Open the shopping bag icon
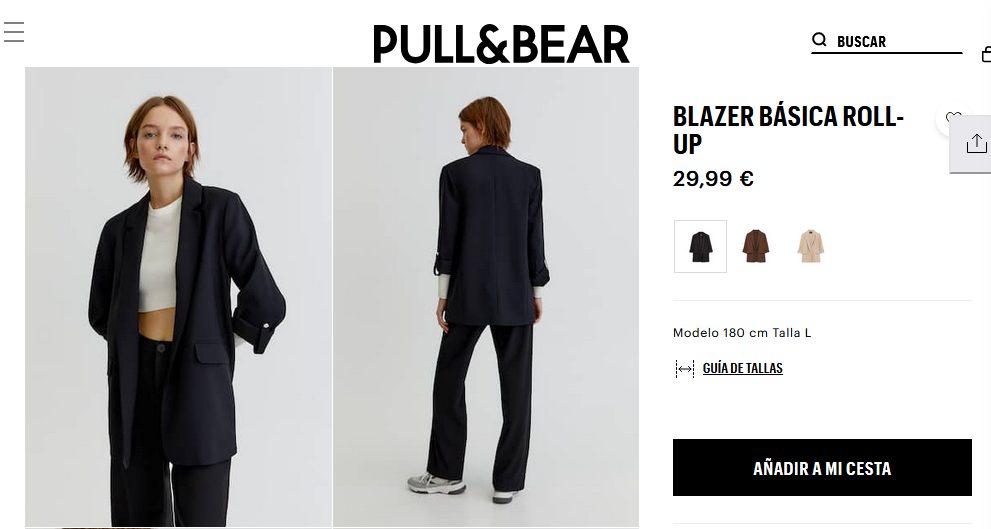Viewport: 991px width, 529px height. [986, 55]
